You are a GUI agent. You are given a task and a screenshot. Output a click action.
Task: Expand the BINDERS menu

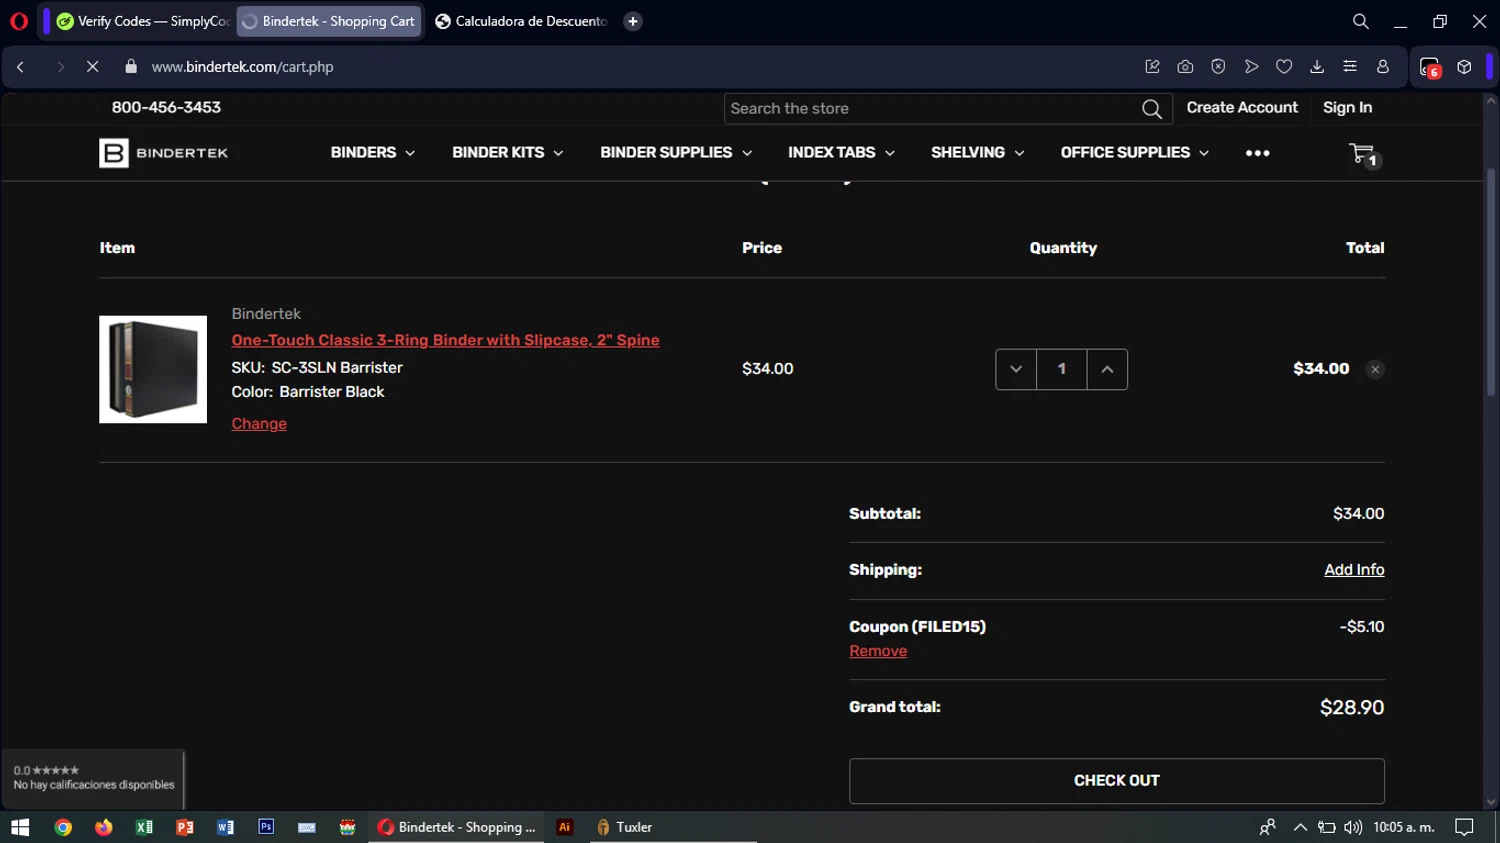pos(372,152)
